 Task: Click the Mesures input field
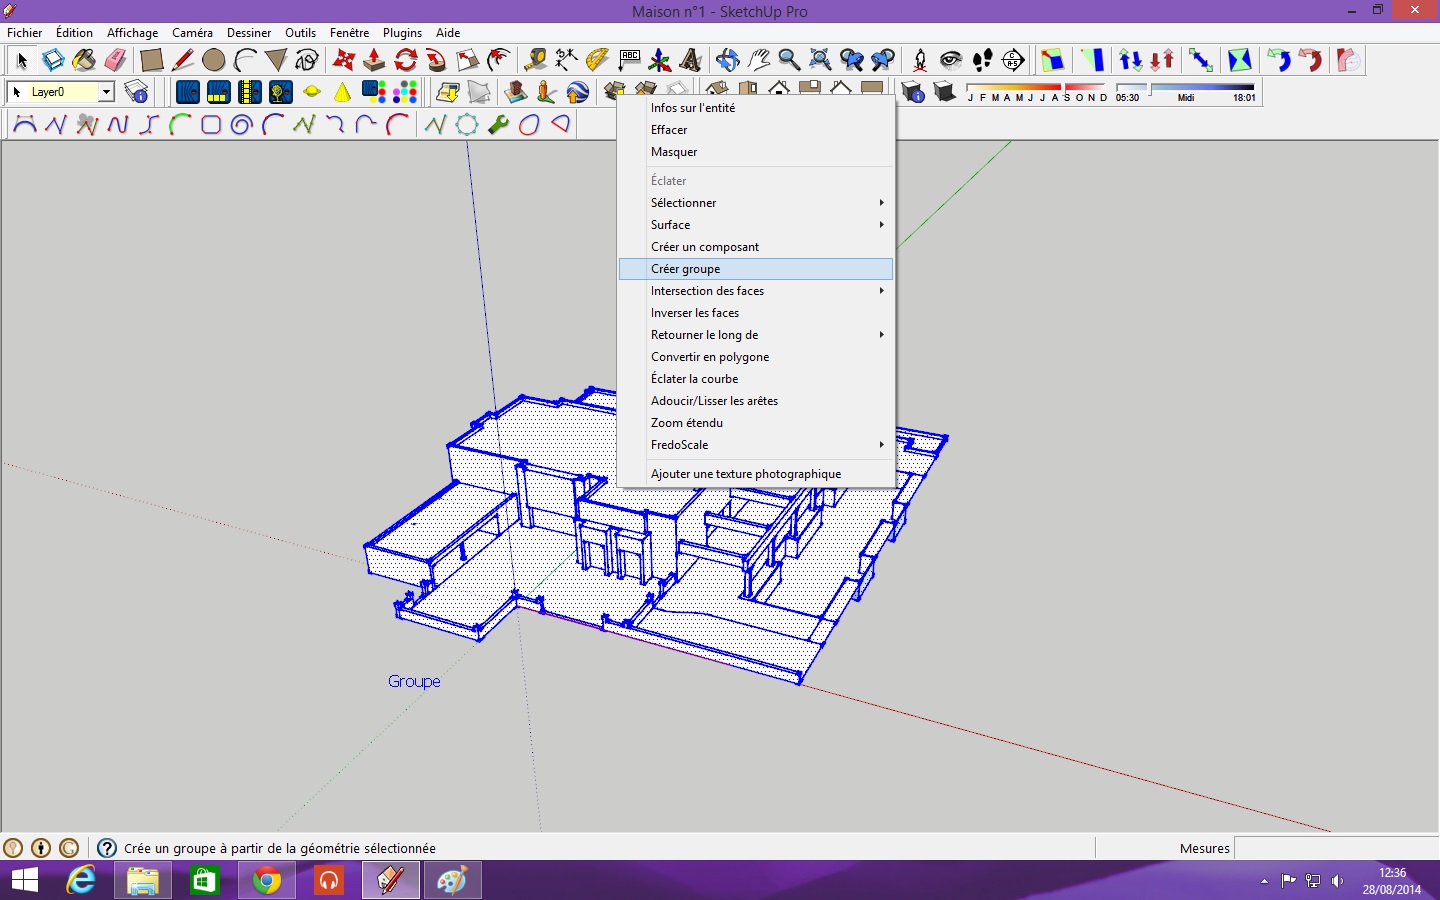[x=1335, y=848]
